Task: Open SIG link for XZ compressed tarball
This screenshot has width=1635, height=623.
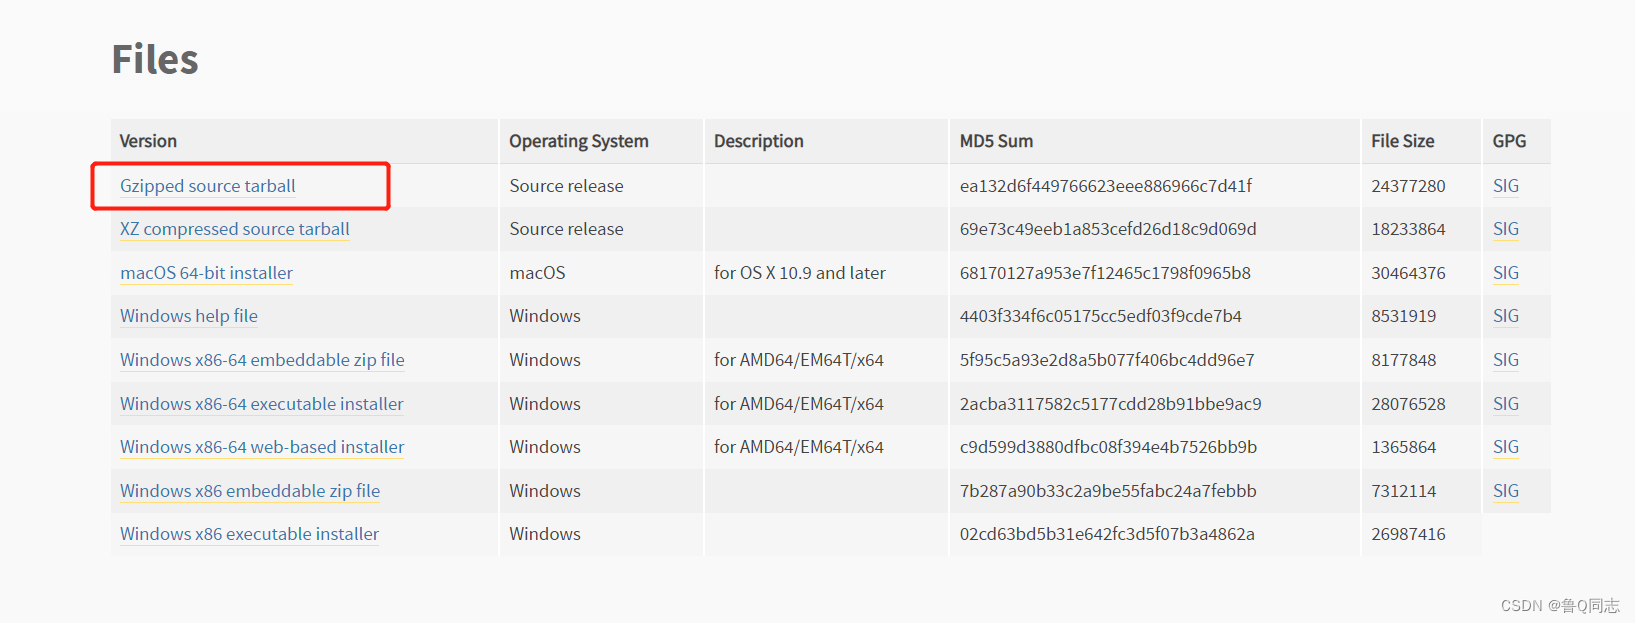Action: (1505, 229)
